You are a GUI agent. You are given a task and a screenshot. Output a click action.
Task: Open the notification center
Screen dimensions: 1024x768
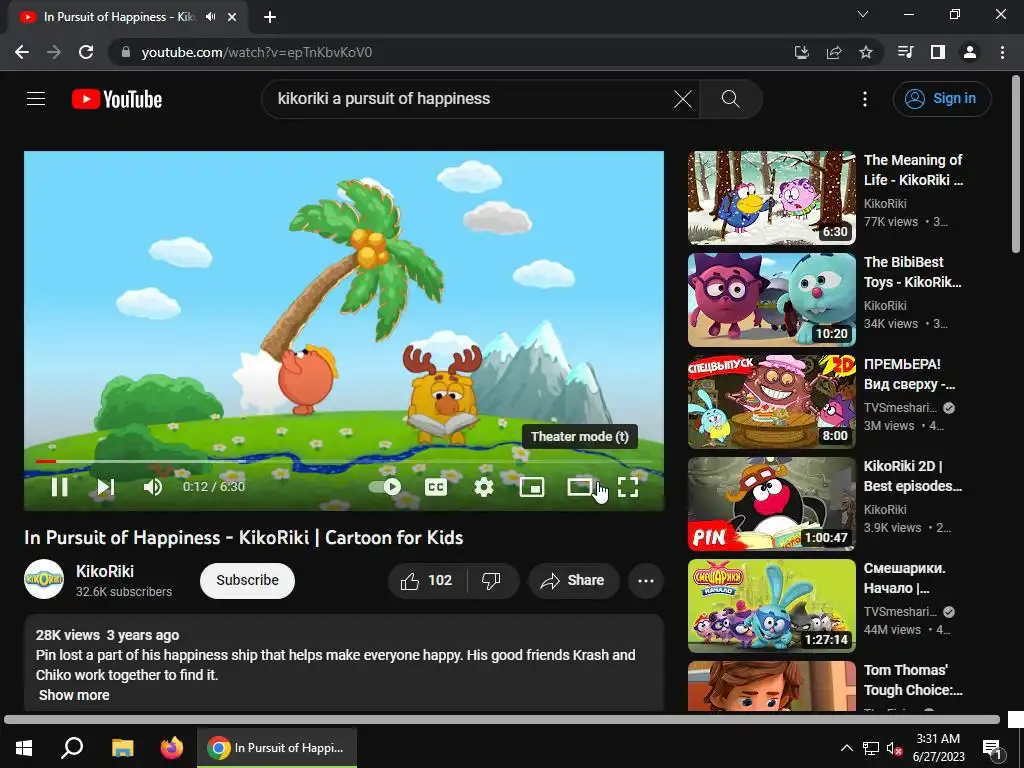click(x=993, y=748)
